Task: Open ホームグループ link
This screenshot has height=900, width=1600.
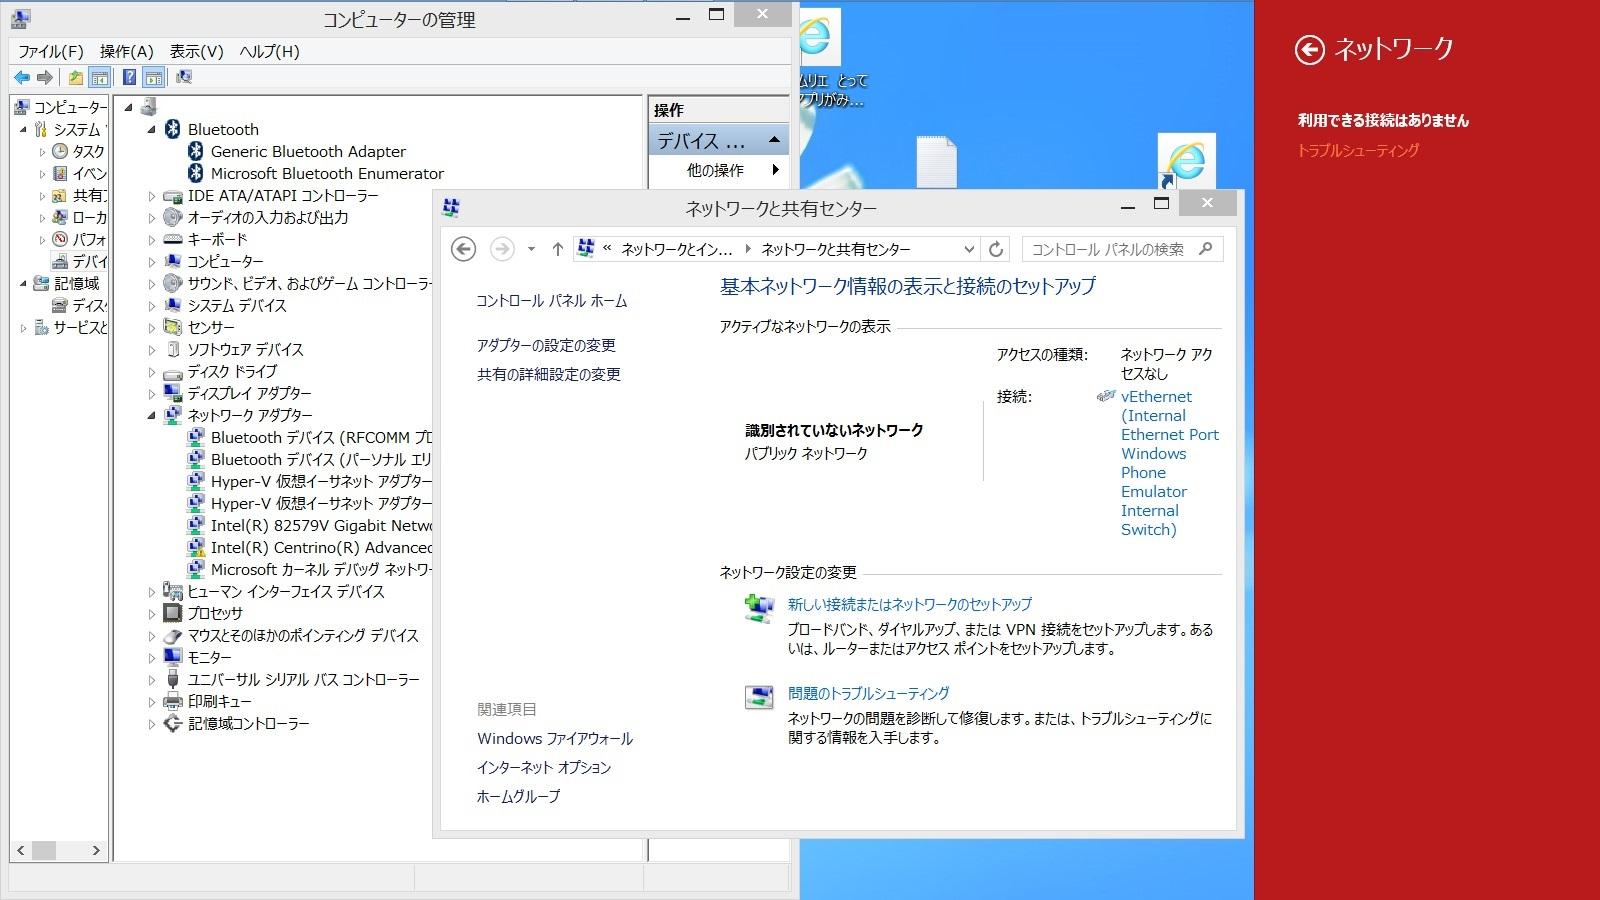Action: (518, 796)
